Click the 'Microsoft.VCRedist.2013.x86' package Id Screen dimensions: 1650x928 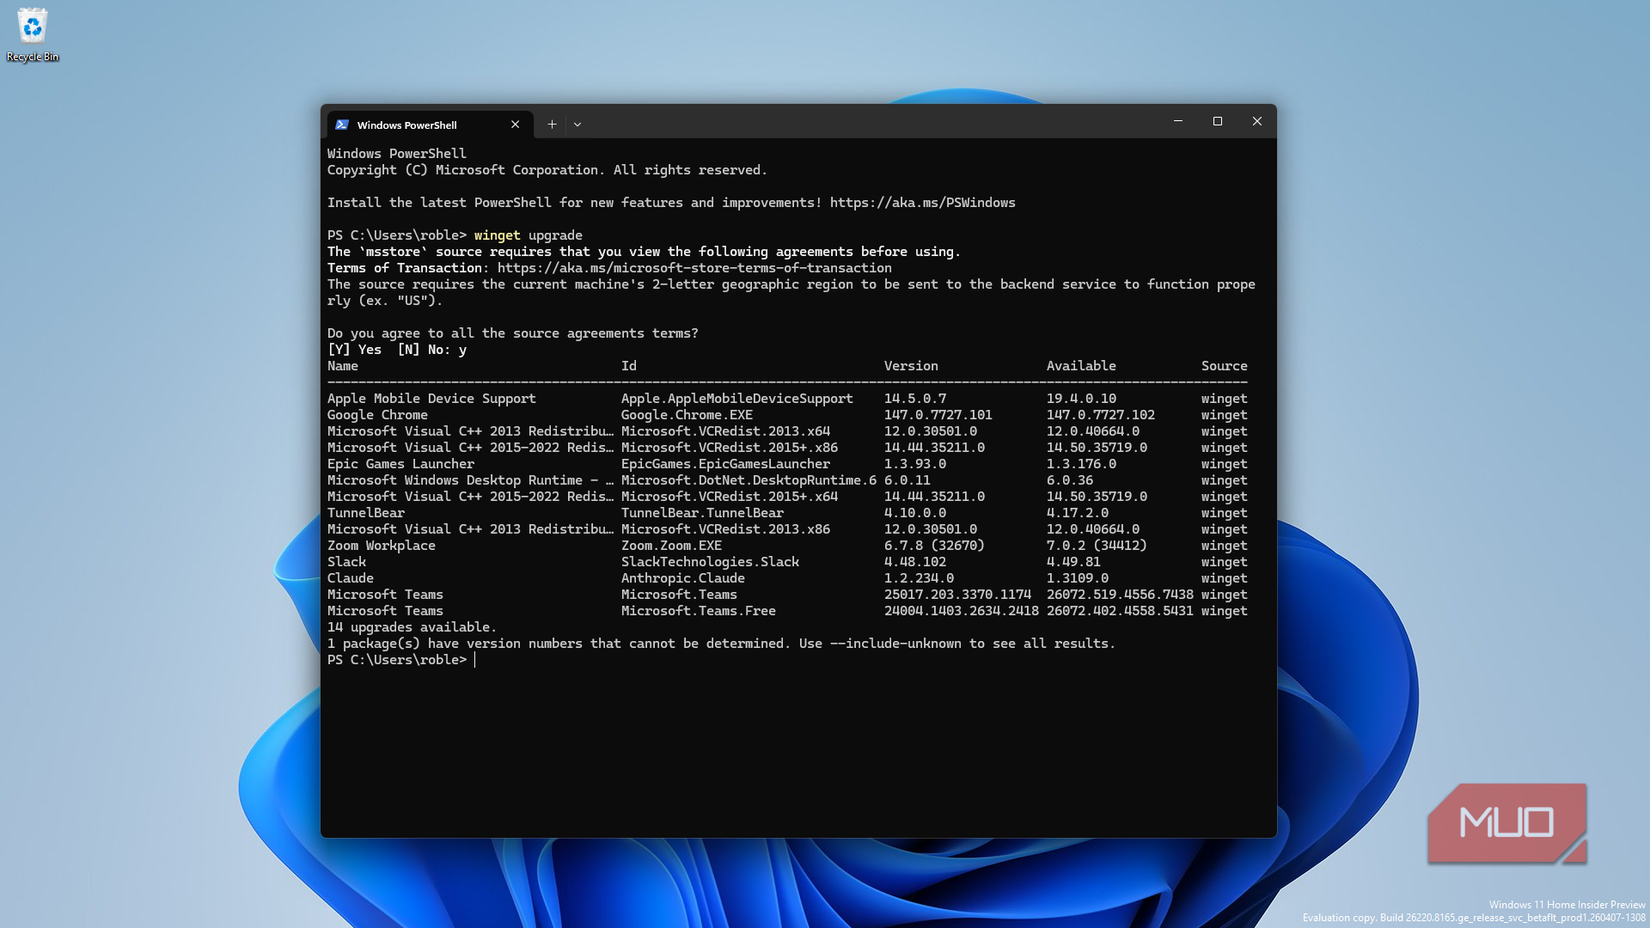pyautogui.click(x=725, y=529)
